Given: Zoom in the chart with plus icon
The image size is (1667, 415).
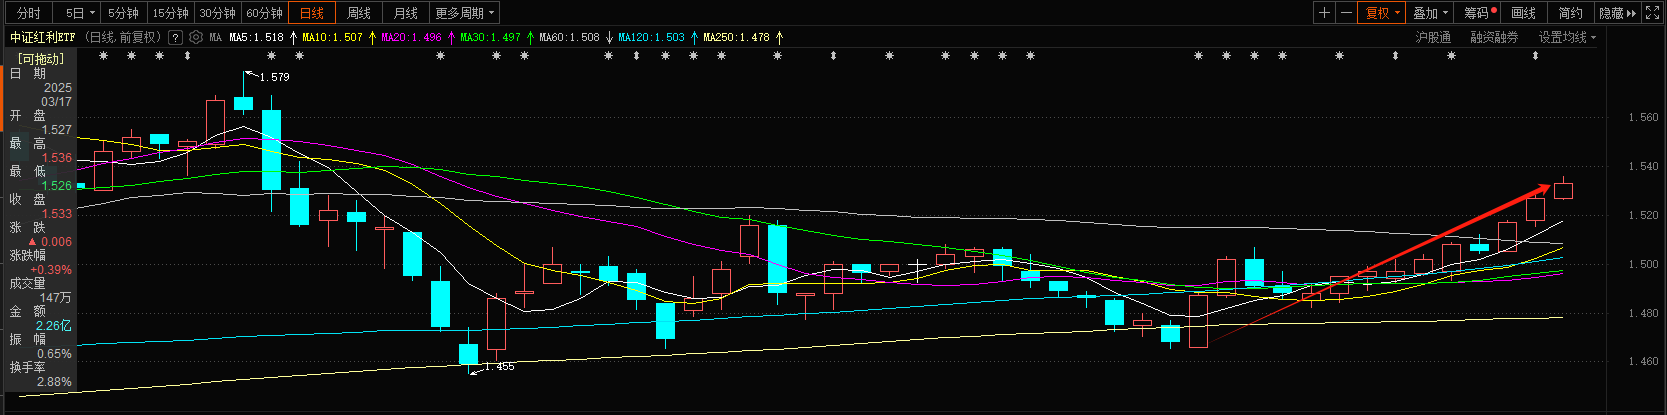Looking at the screenshot, I should pos(1324,13).
